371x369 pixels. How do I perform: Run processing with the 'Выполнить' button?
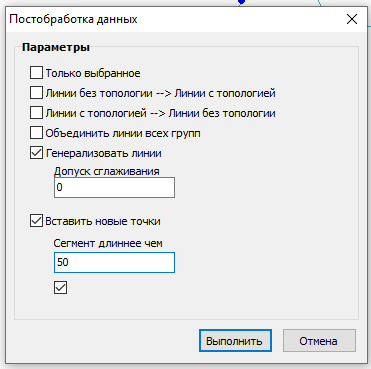point(235,341)
